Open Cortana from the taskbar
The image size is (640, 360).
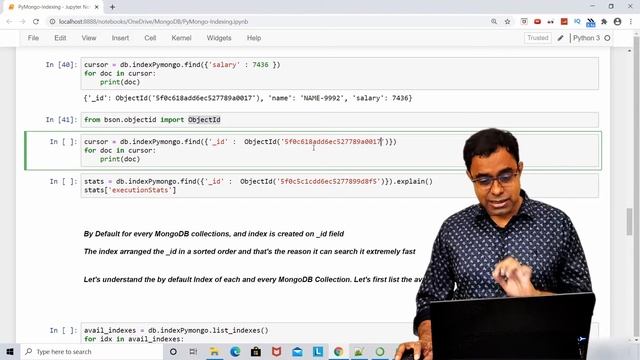(173, 351)
